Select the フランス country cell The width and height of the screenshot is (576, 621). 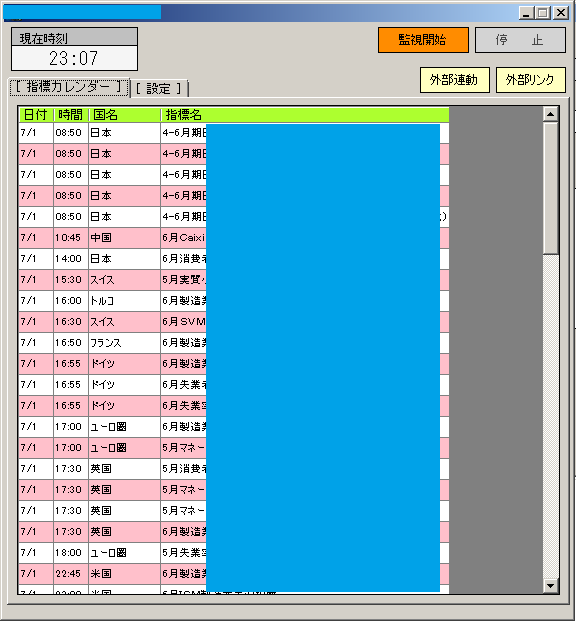124,343
